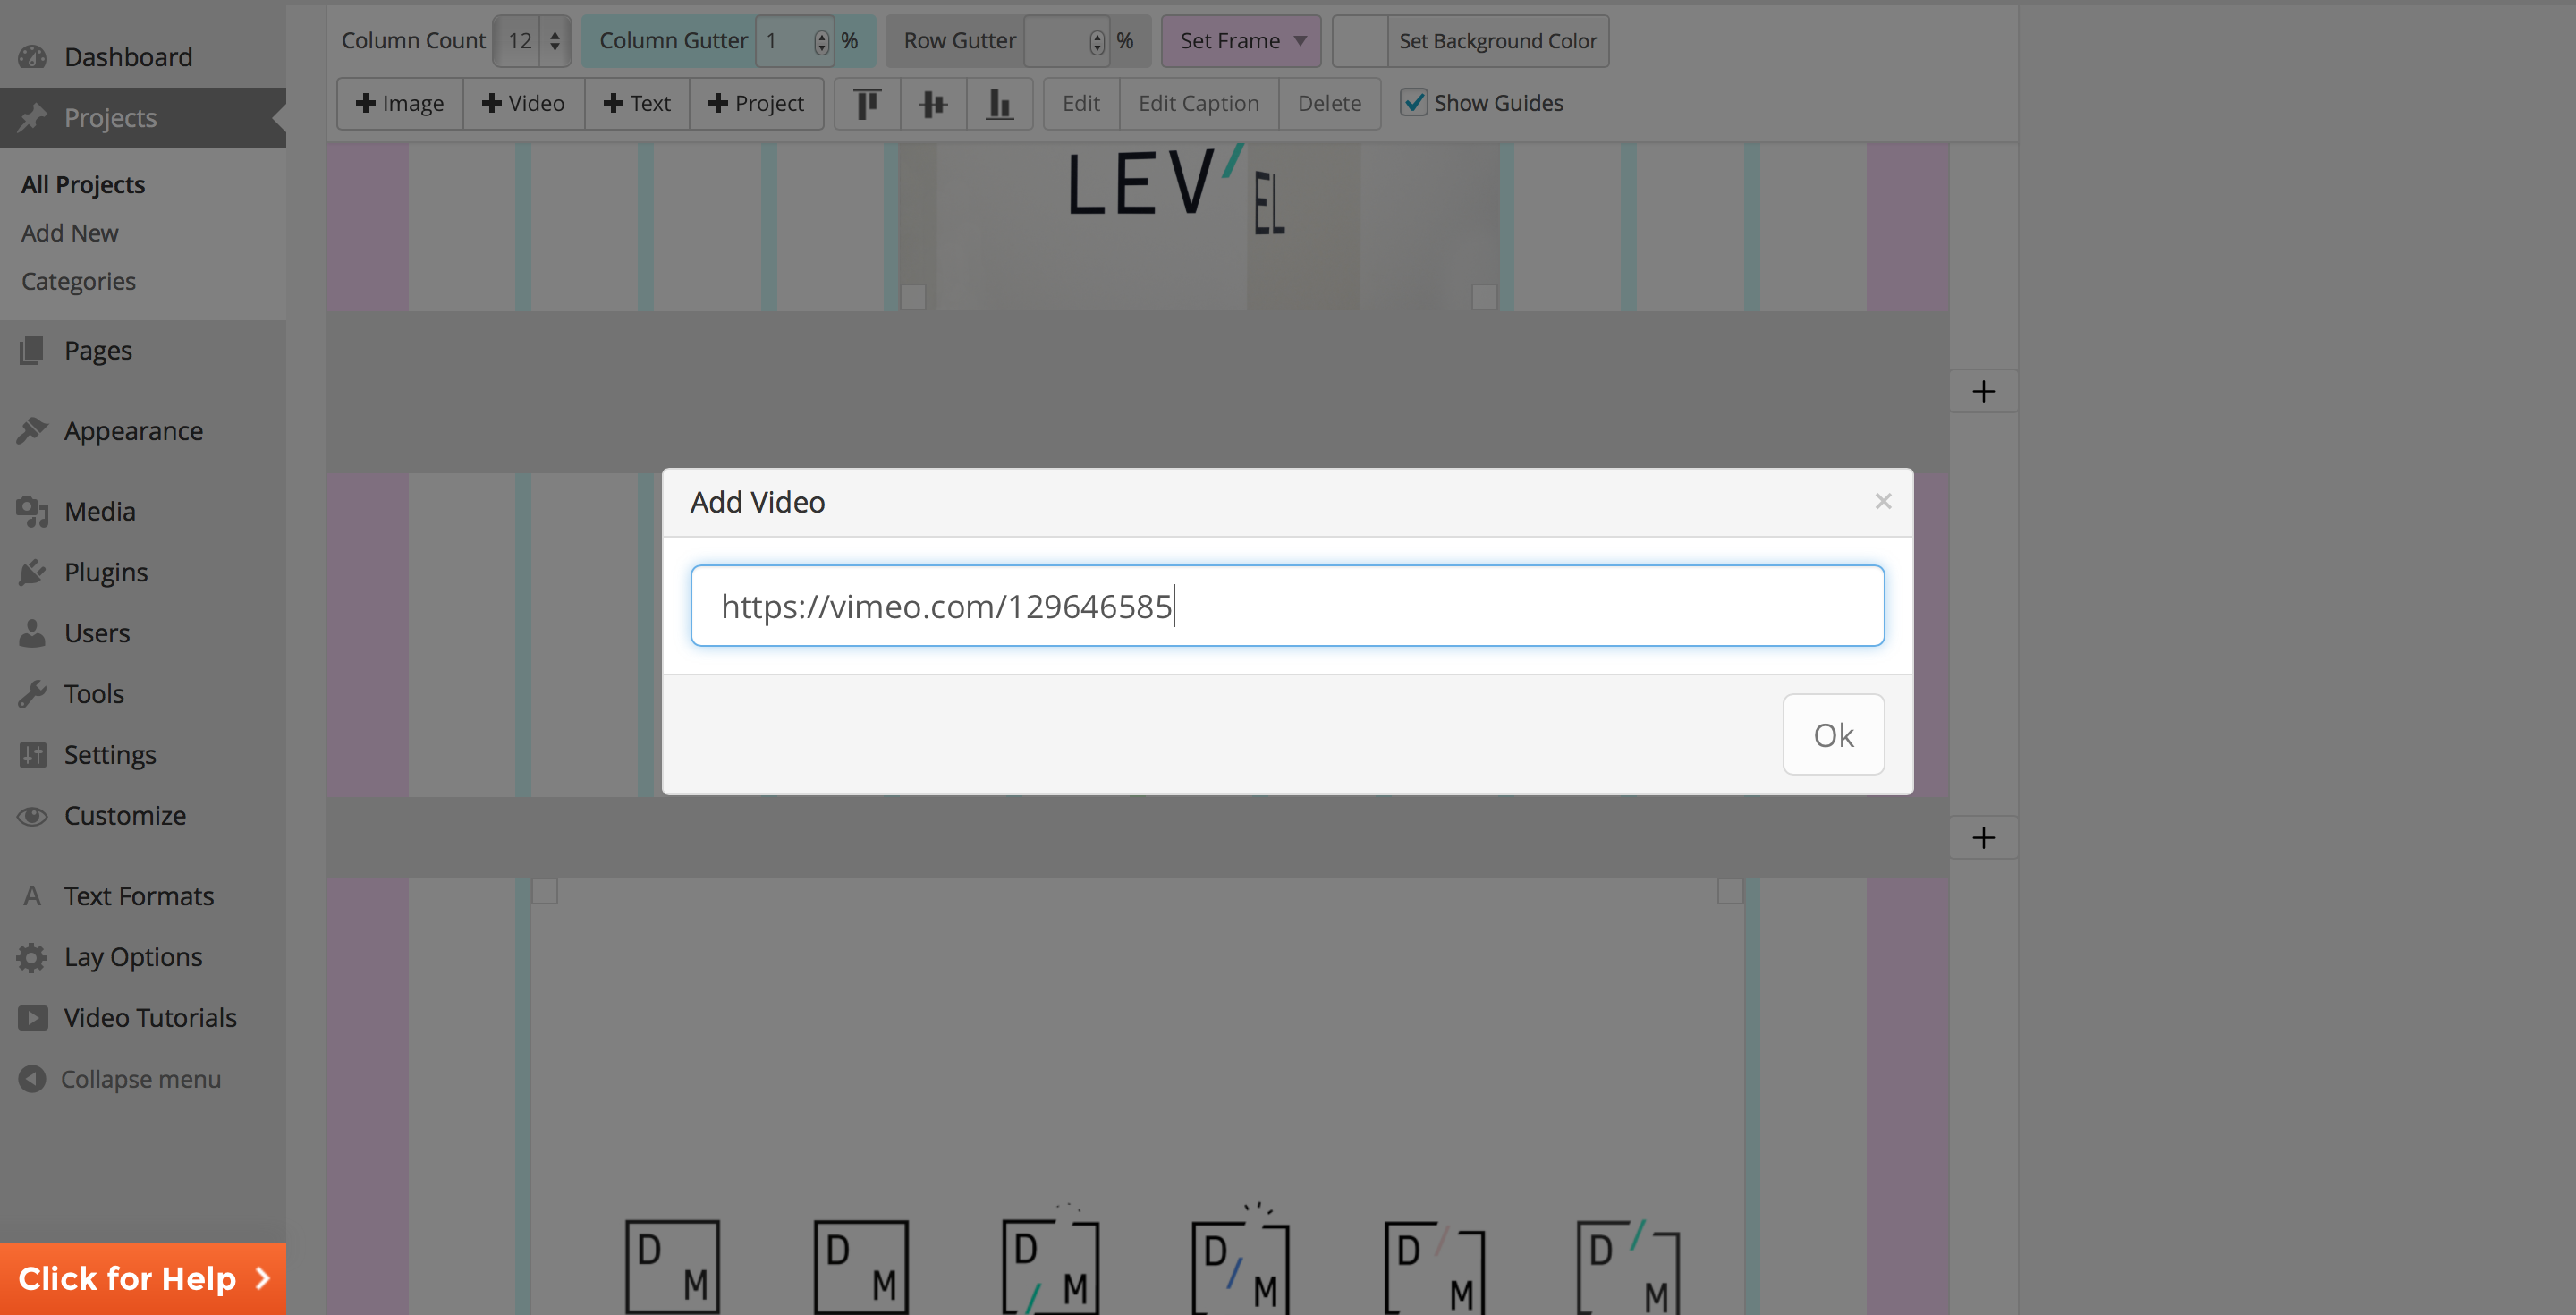Click the align middle icon
The image size is (2576, 1315).
click(x=933, y=104)
